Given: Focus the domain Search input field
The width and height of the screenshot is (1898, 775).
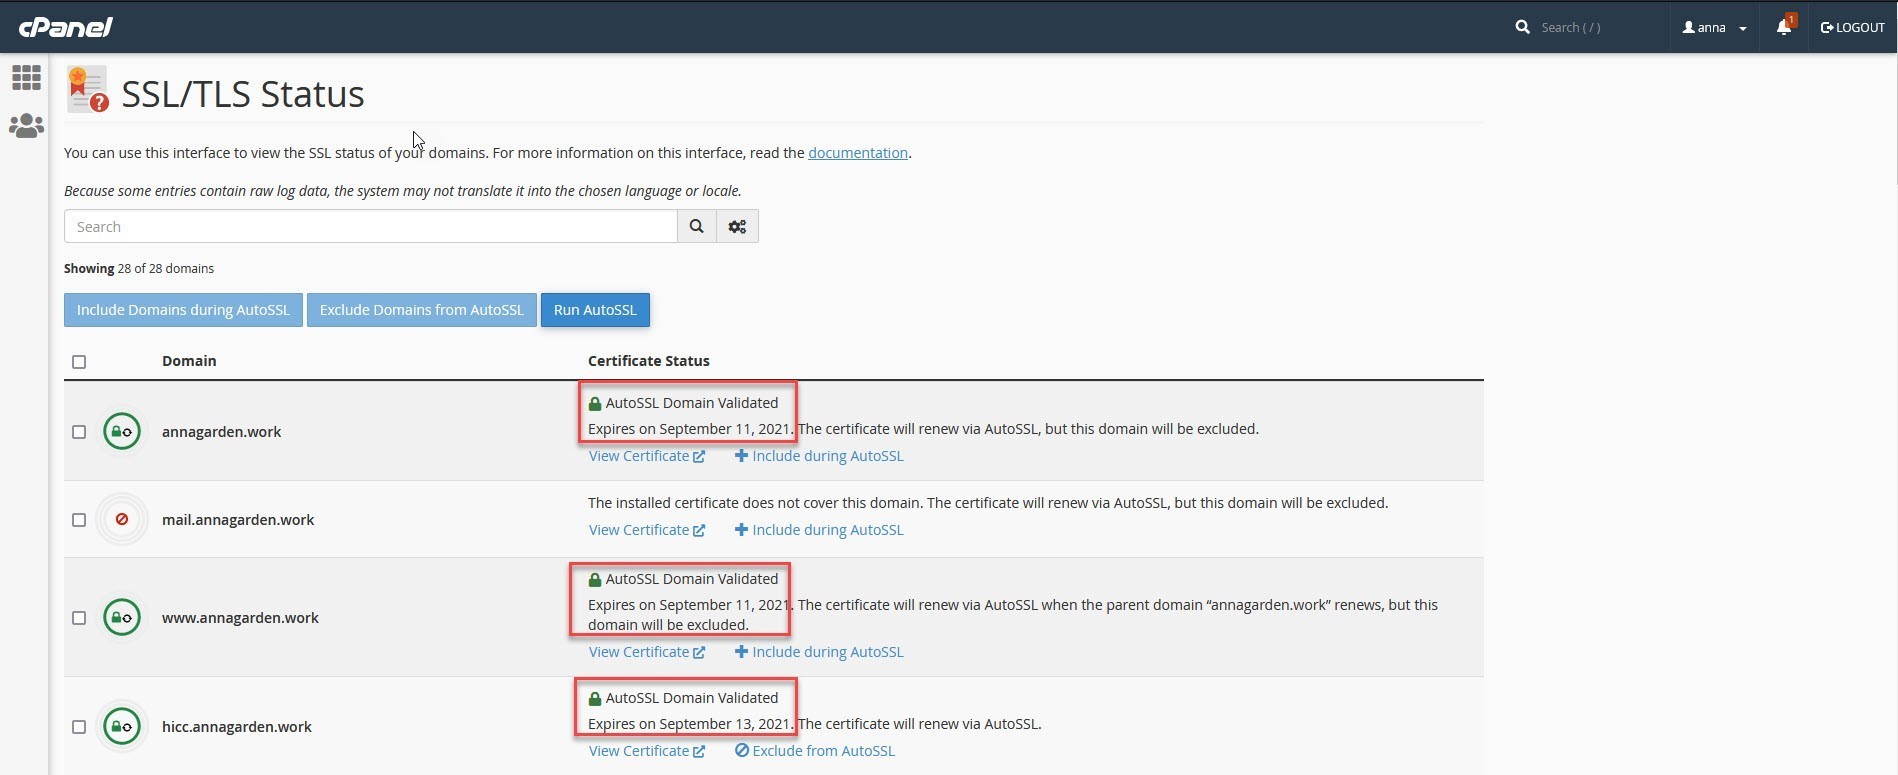Looking at the screenshot, I should coord(370,227).
